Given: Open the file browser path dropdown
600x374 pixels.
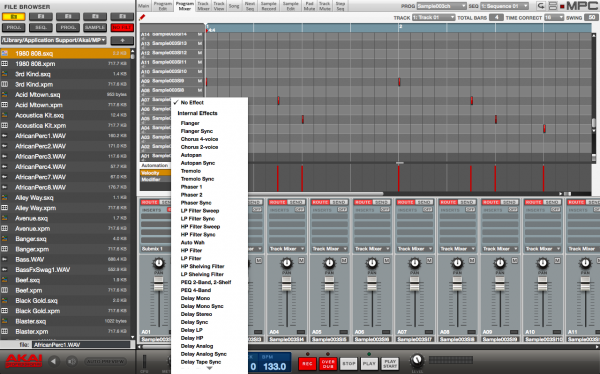Looking at the screenshot, I should (x=54, y=40).
